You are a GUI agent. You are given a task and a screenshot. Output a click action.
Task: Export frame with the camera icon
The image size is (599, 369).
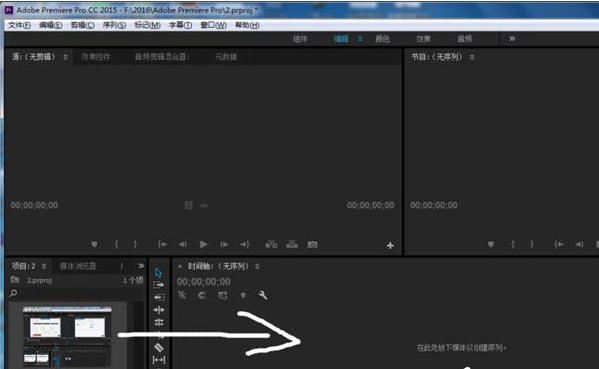312,244
